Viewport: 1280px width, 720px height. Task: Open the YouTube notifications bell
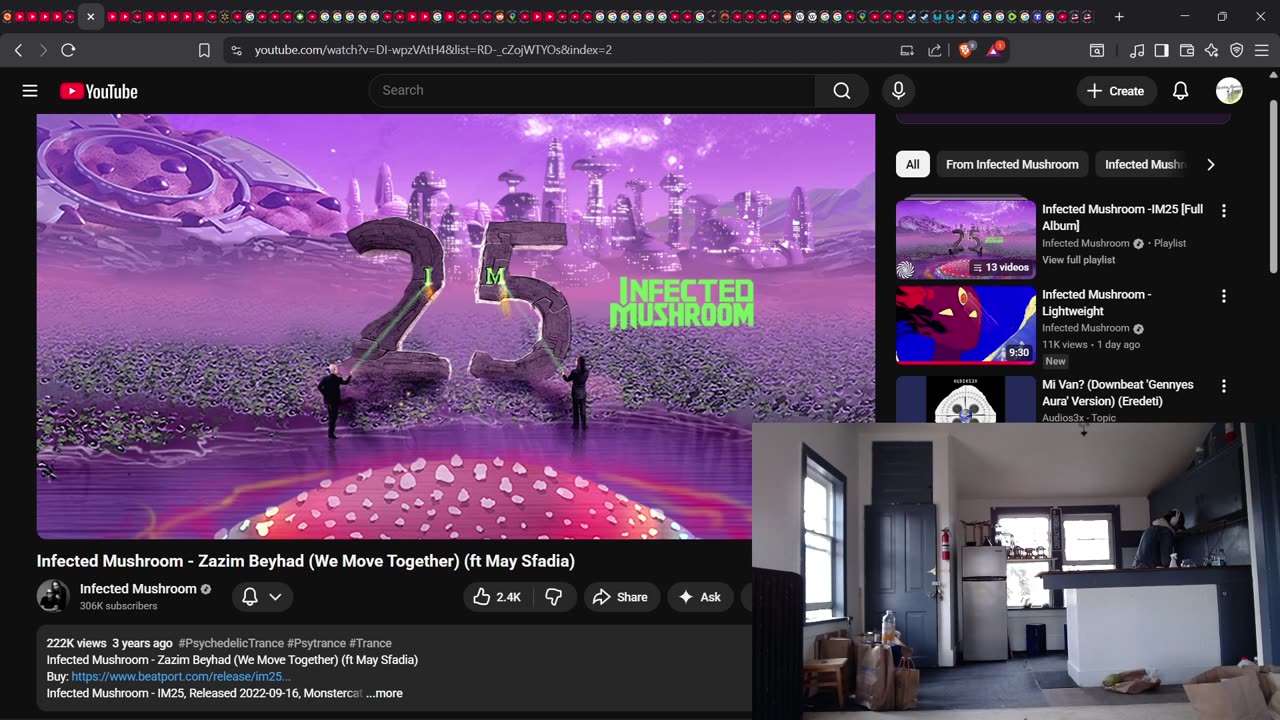1180,91
